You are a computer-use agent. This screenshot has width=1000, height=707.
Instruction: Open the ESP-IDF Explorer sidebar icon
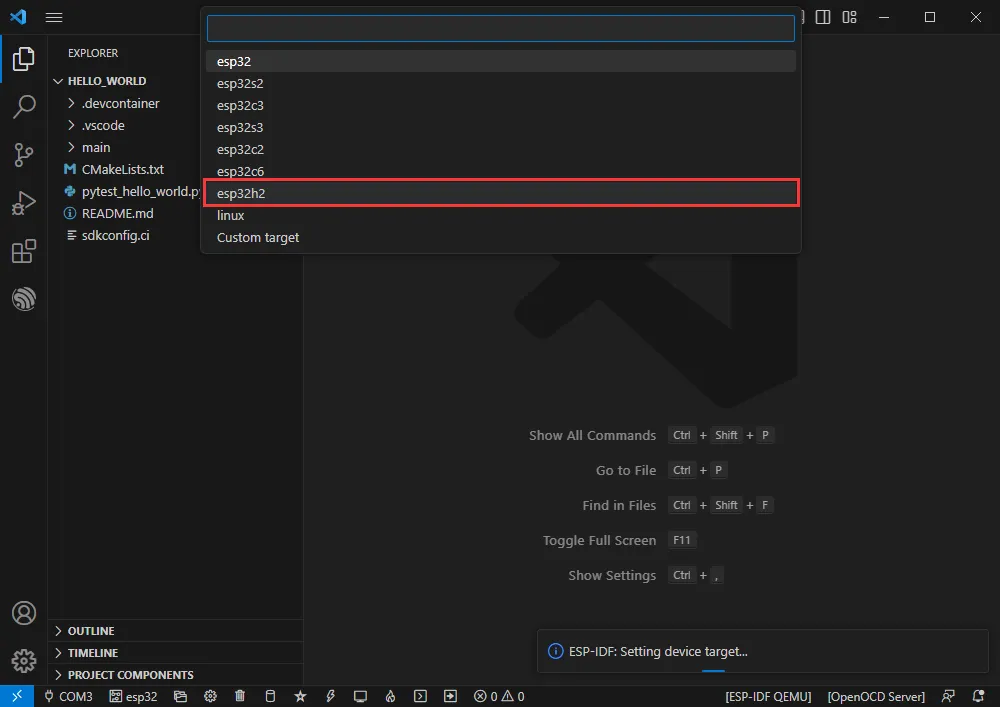pyautogui.click(x=24, y=299)
